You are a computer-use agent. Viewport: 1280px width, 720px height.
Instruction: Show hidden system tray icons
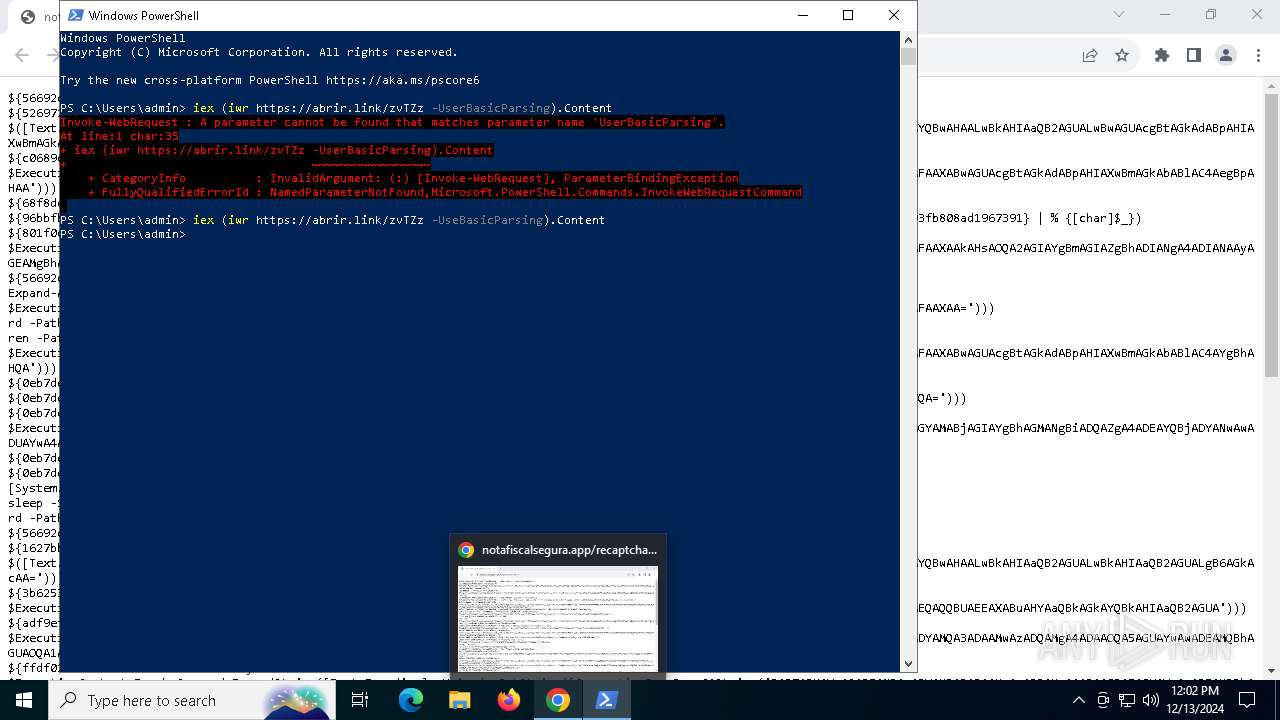[1078, 700]
